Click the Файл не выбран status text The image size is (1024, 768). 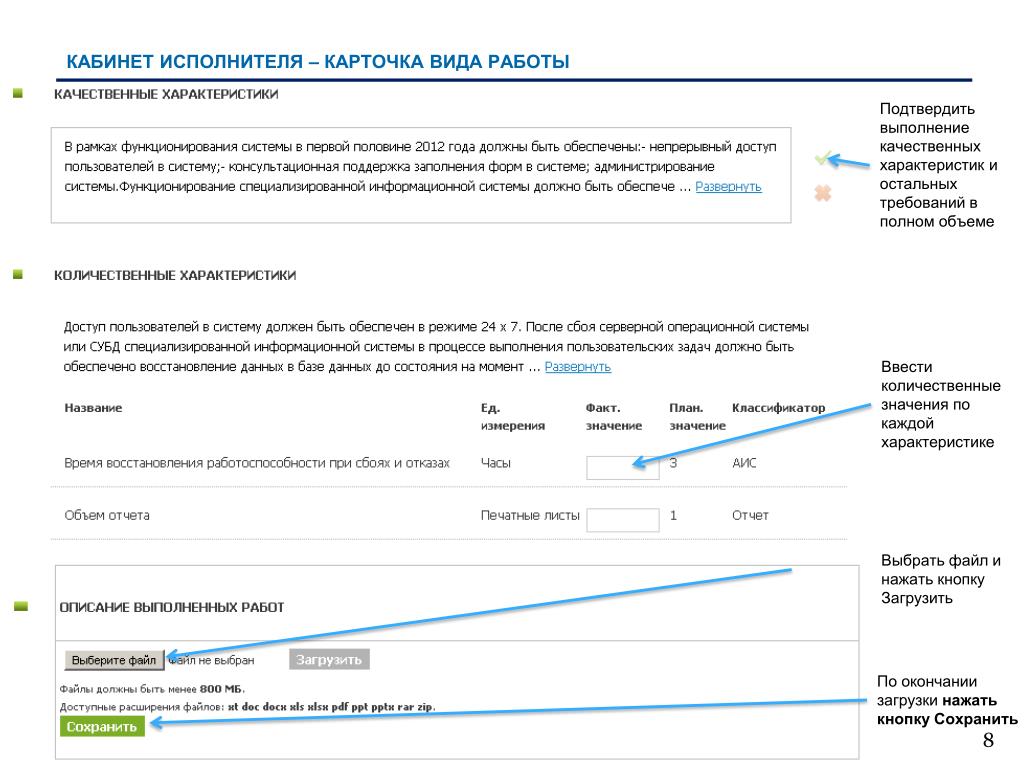tap(211, 660)
